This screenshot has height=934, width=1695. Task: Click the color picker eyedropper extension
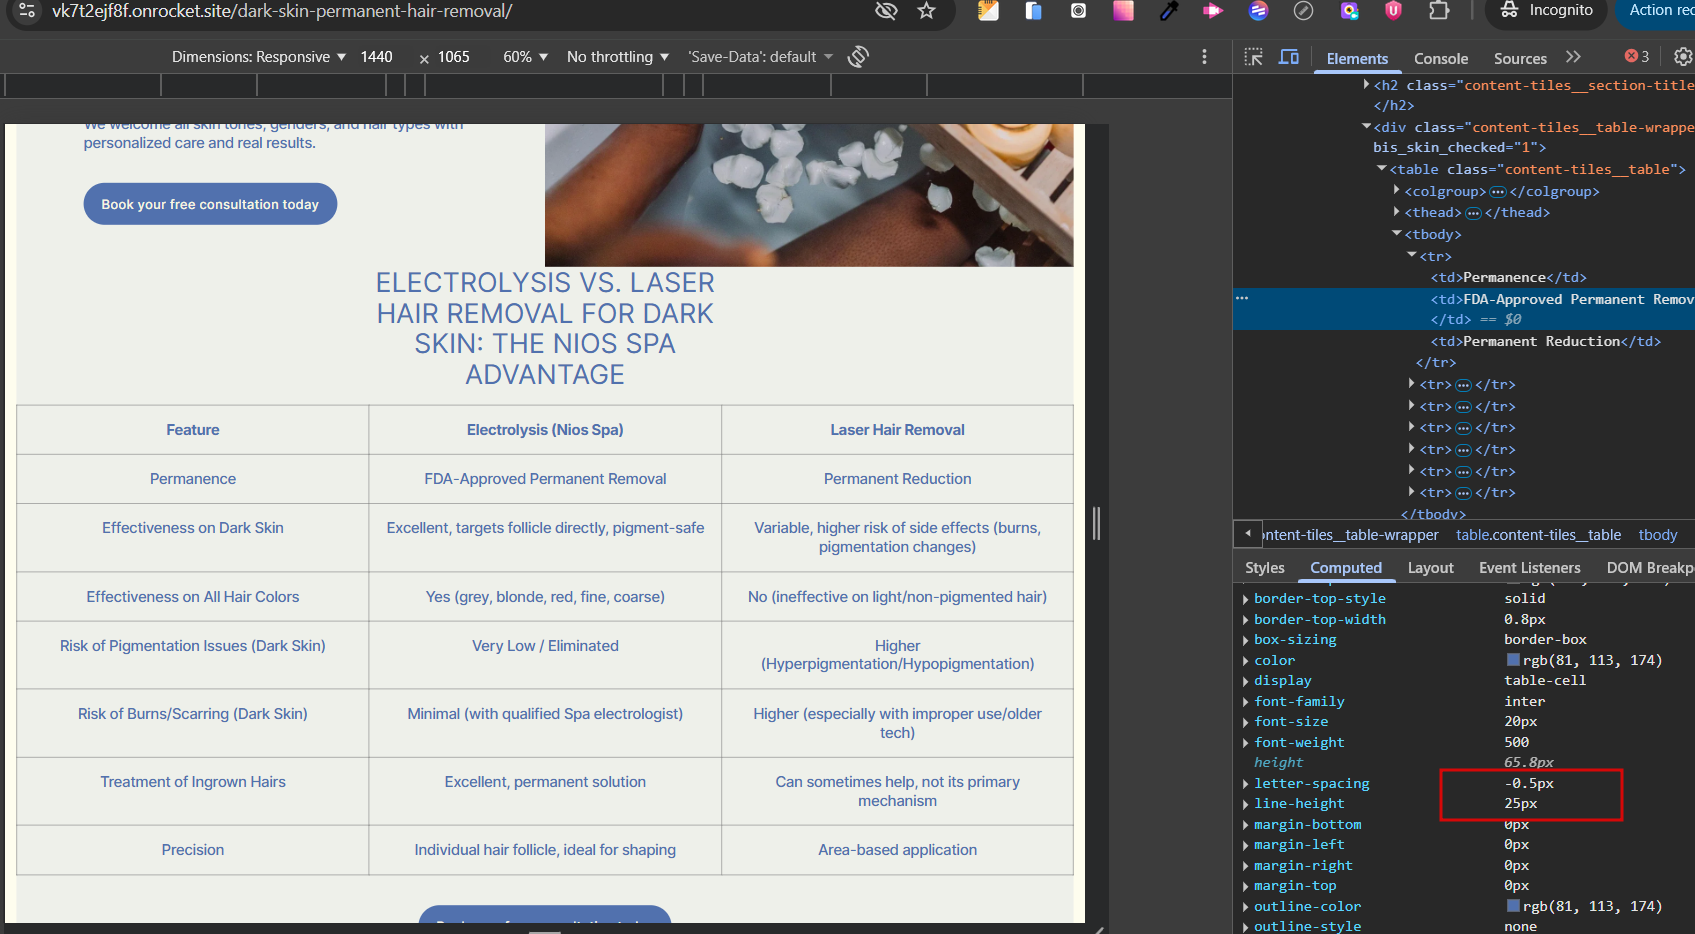[x=1168, y=11]
